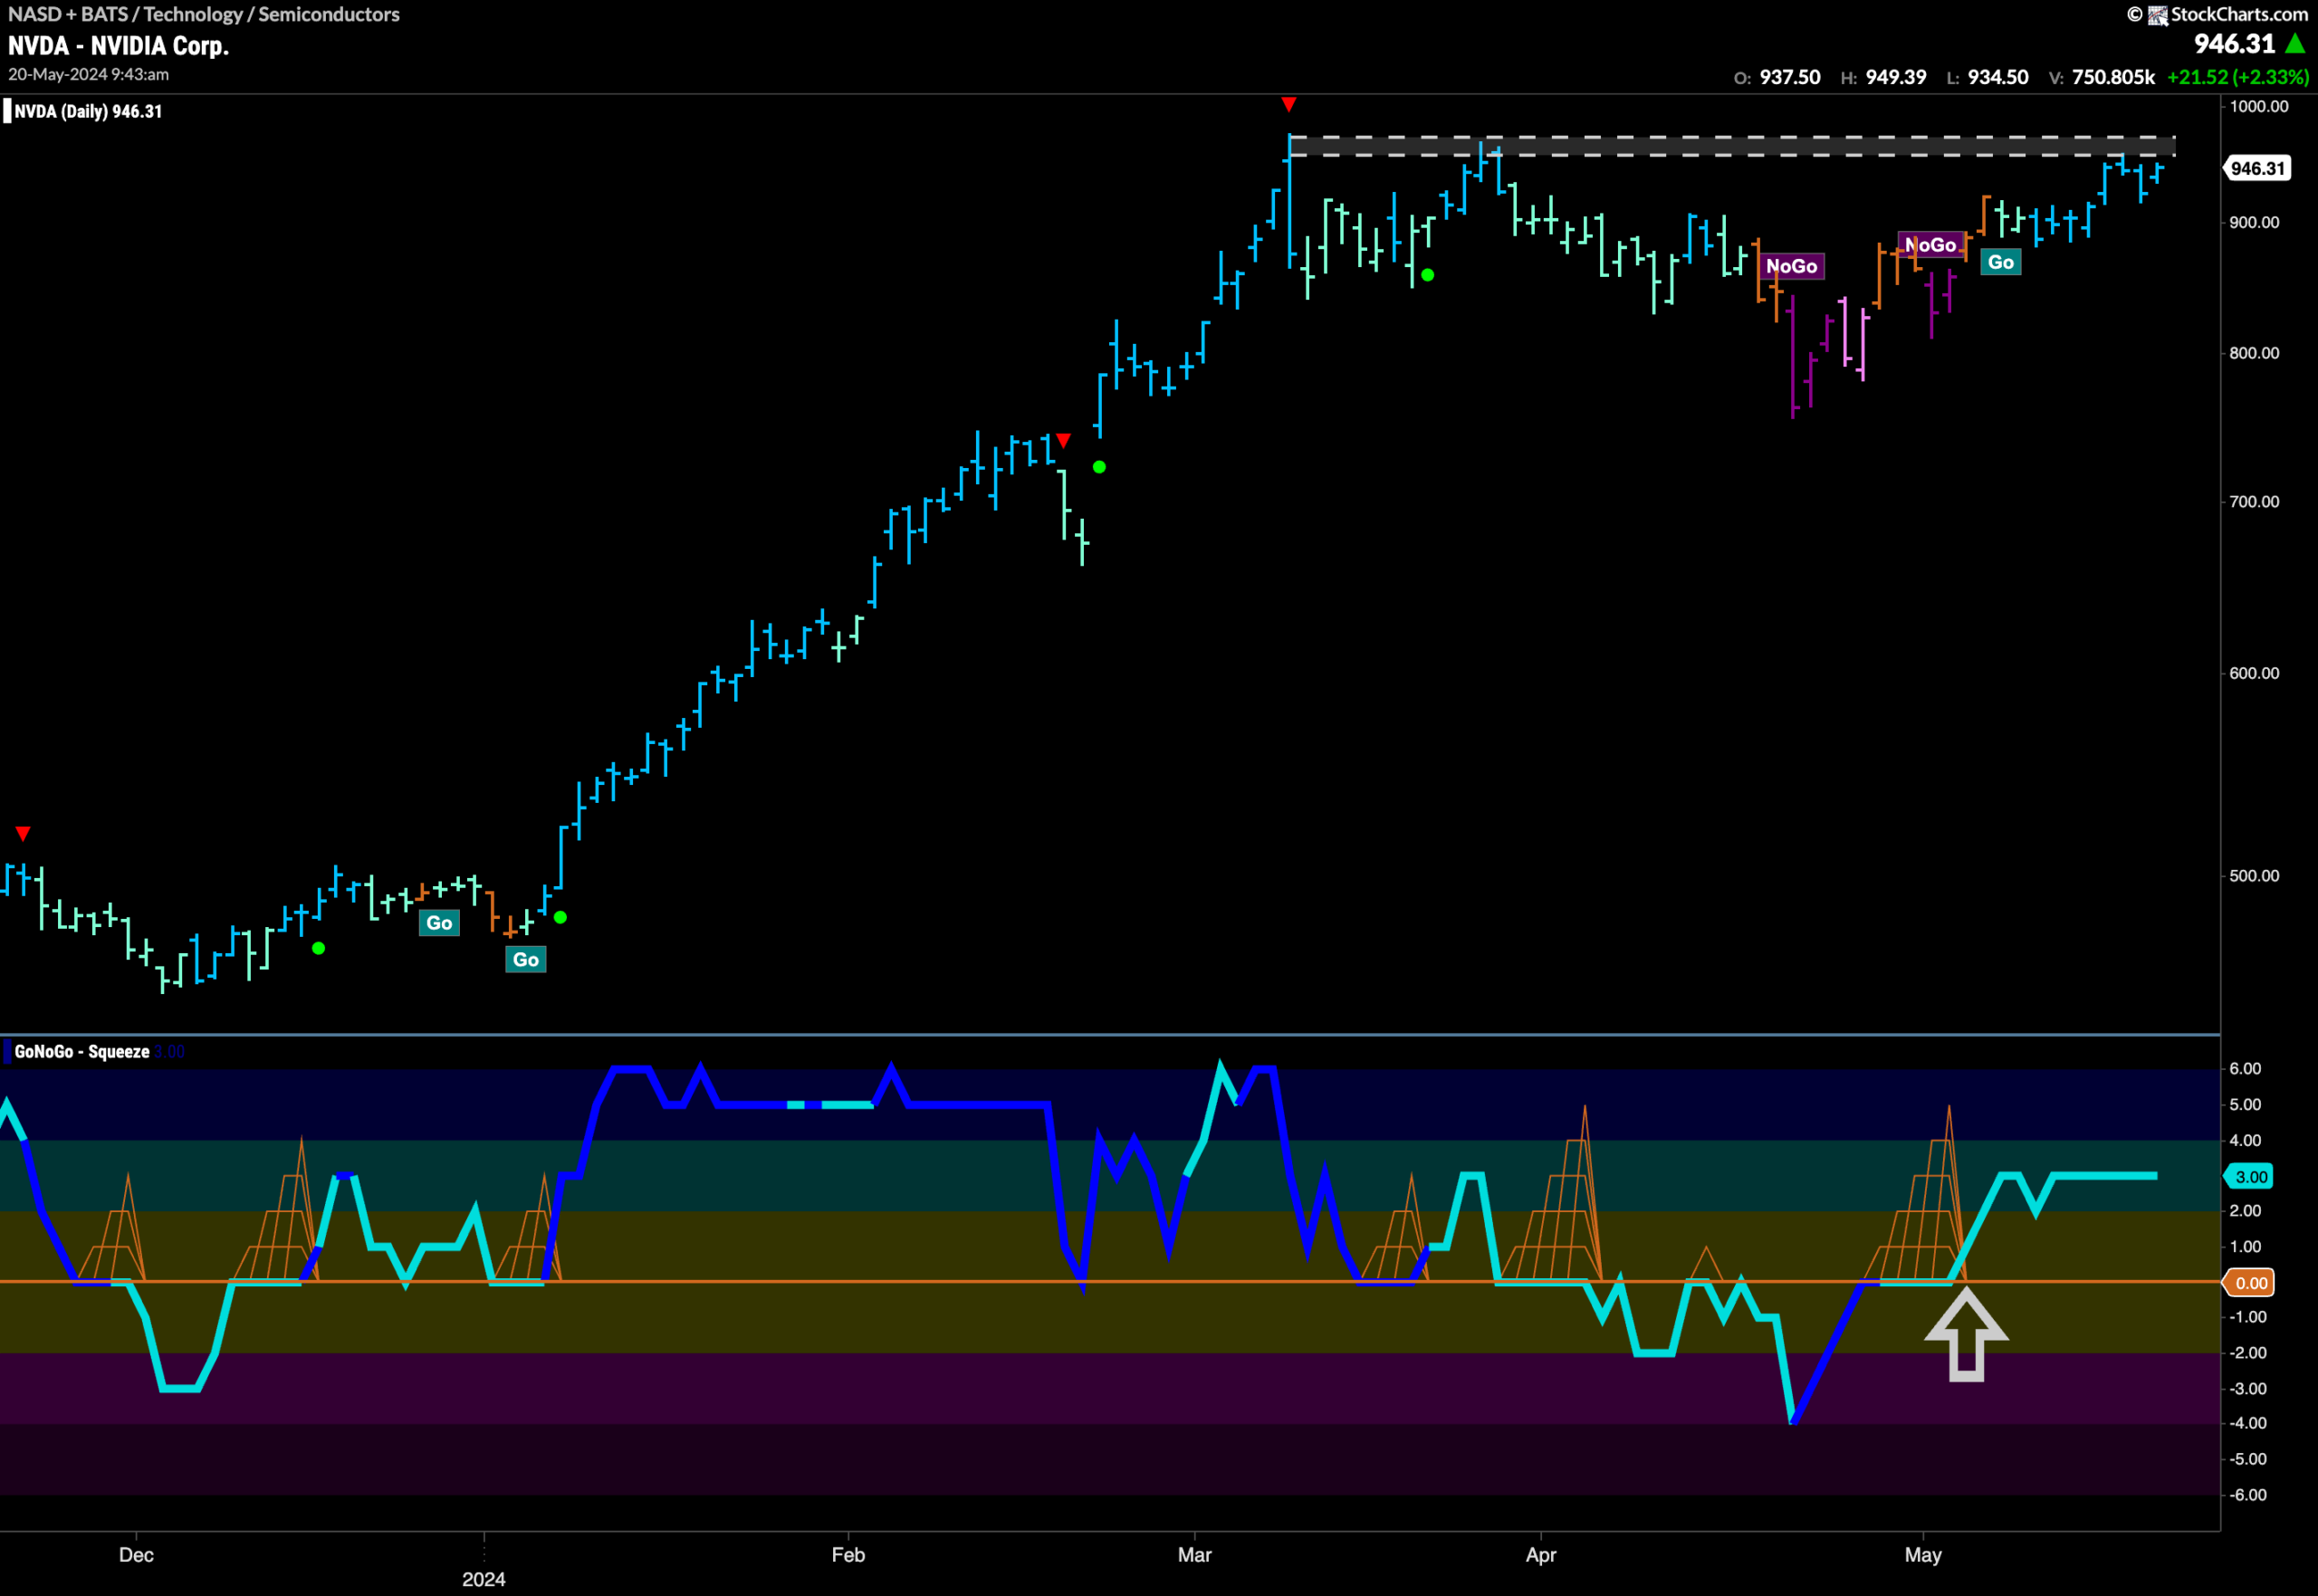Select the green dot marker in mid-December
The height and width of the screenshot is (1596, 2318).
(x=318, y=948)
